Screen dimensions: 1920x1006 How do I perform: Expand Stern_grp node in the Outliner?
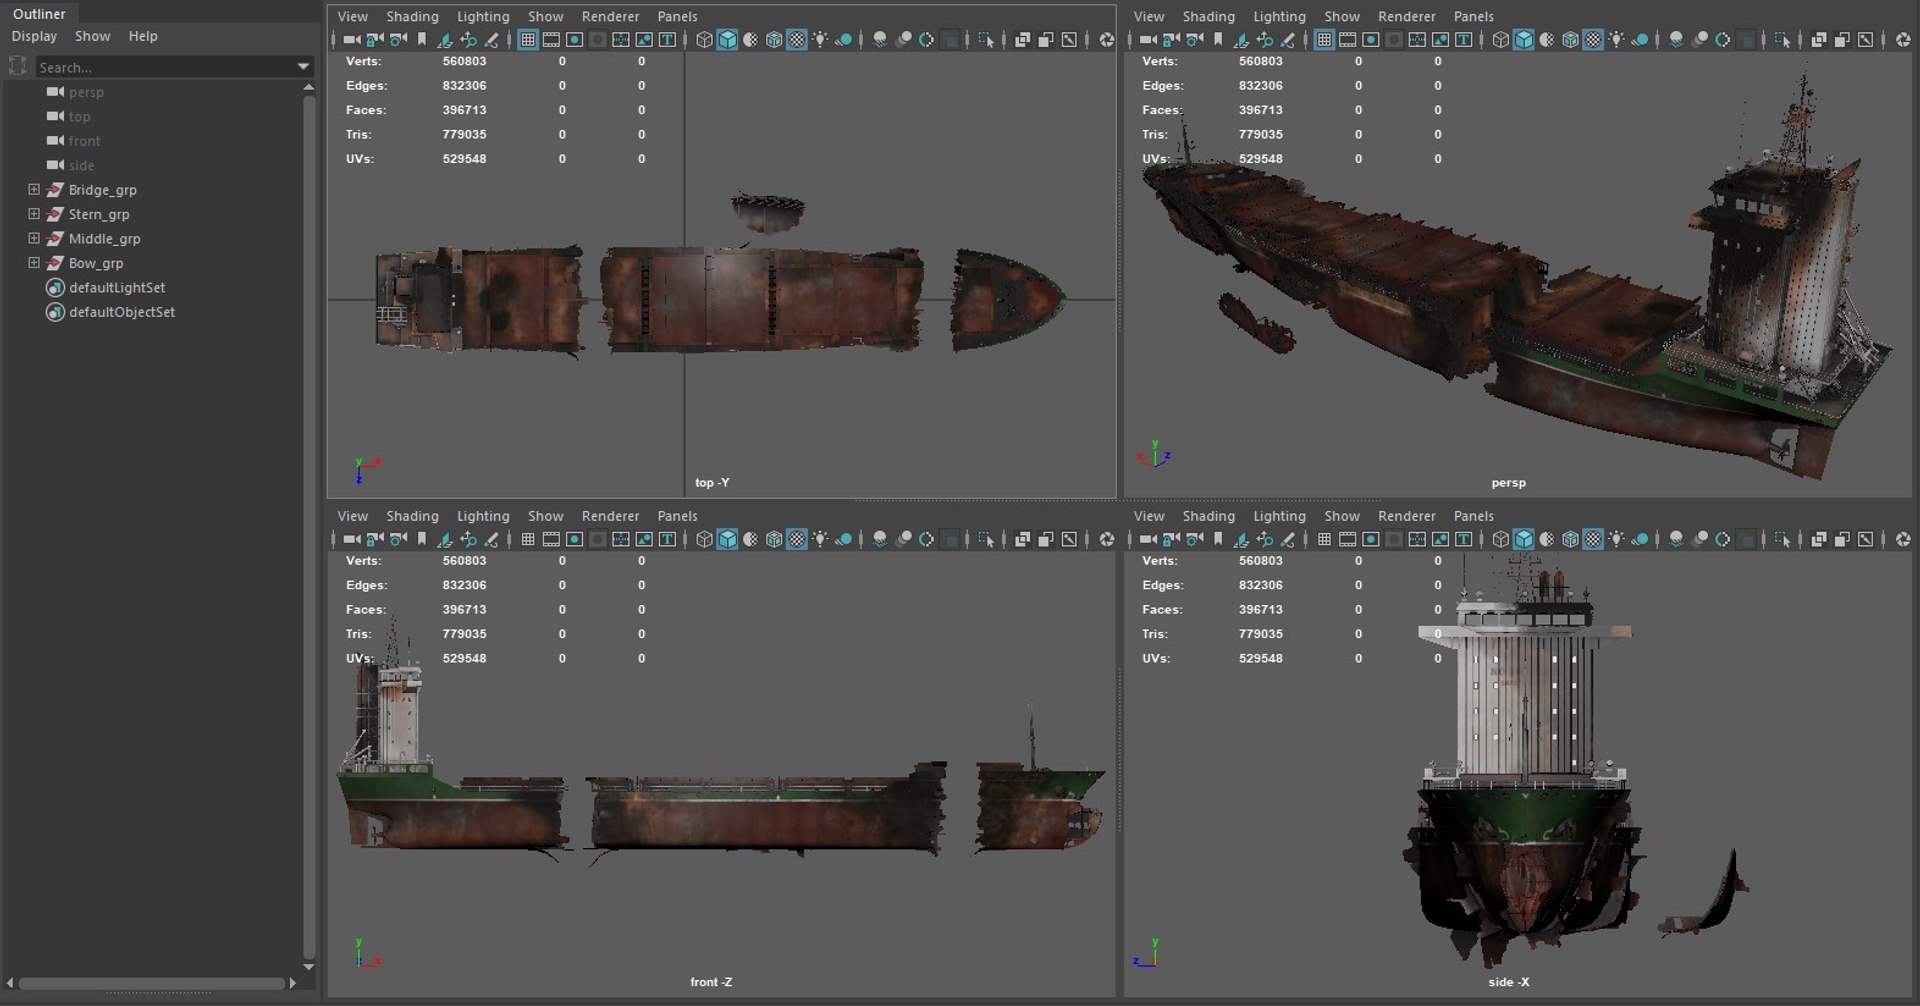(x=34, y=213)
